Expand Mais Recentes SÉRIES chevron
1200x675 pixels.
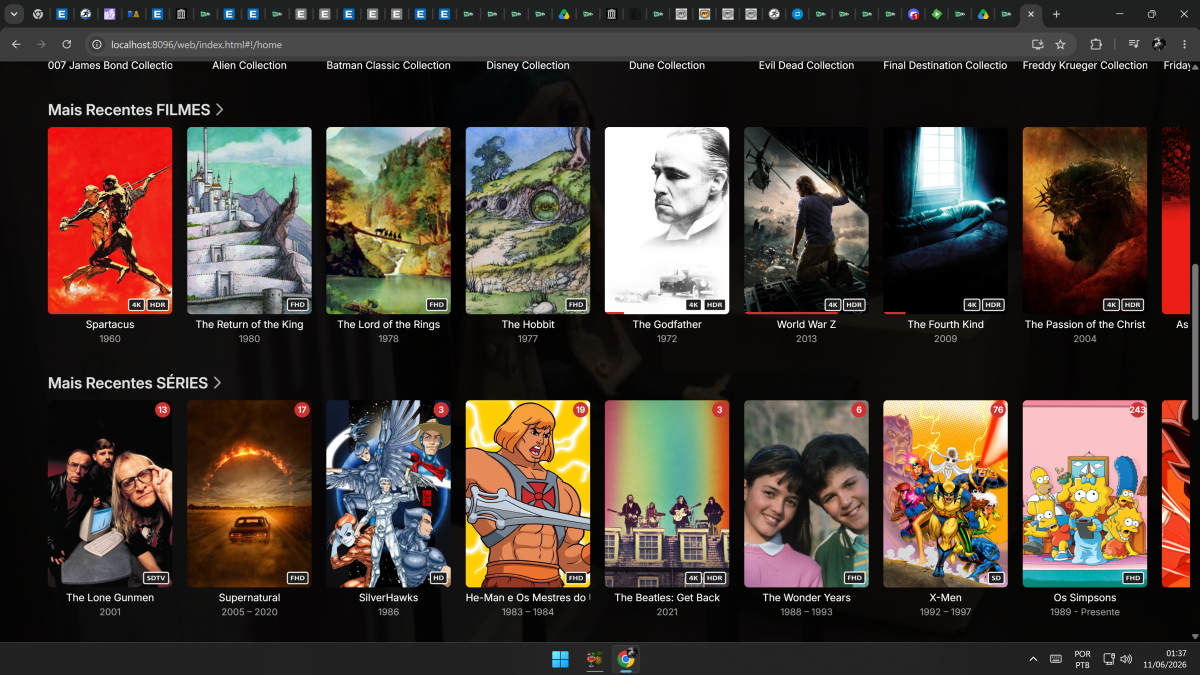click(217, 383)
